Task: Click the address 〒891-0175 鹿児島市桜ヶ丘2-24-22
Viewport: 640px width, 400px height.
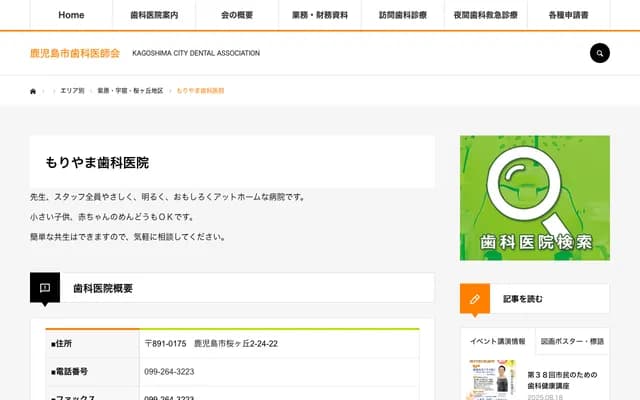Action: click(x=211, y=344)
